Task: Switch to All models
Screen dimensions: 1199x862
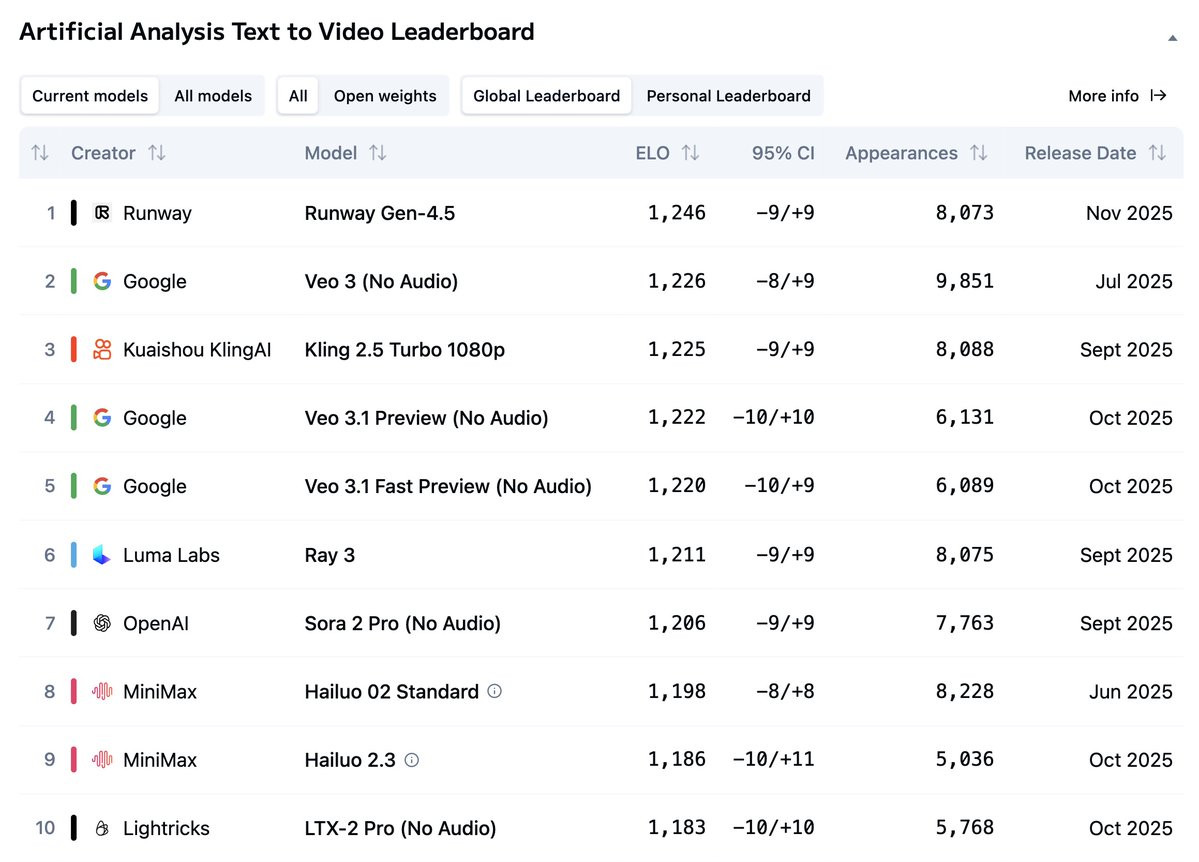Action: (x=213, y=96)
